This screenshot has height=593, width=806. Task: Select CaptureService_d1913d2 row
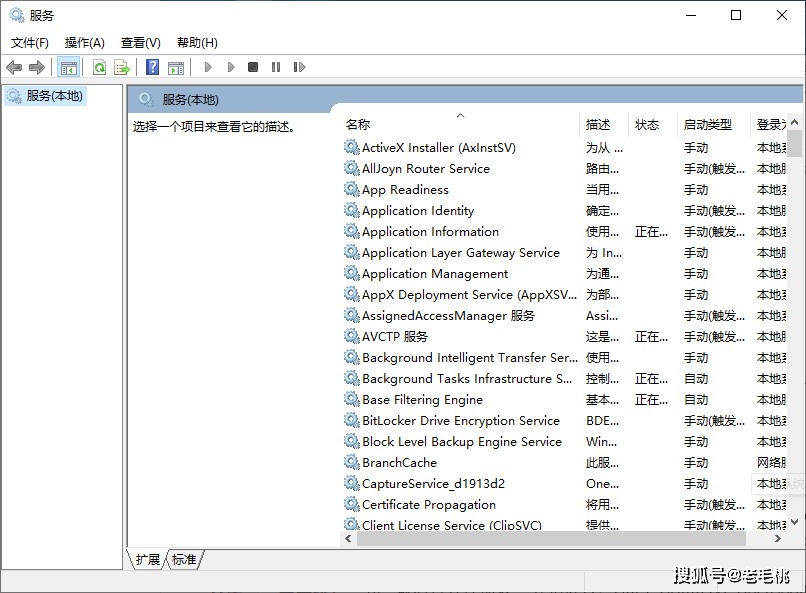coord(564,484)
